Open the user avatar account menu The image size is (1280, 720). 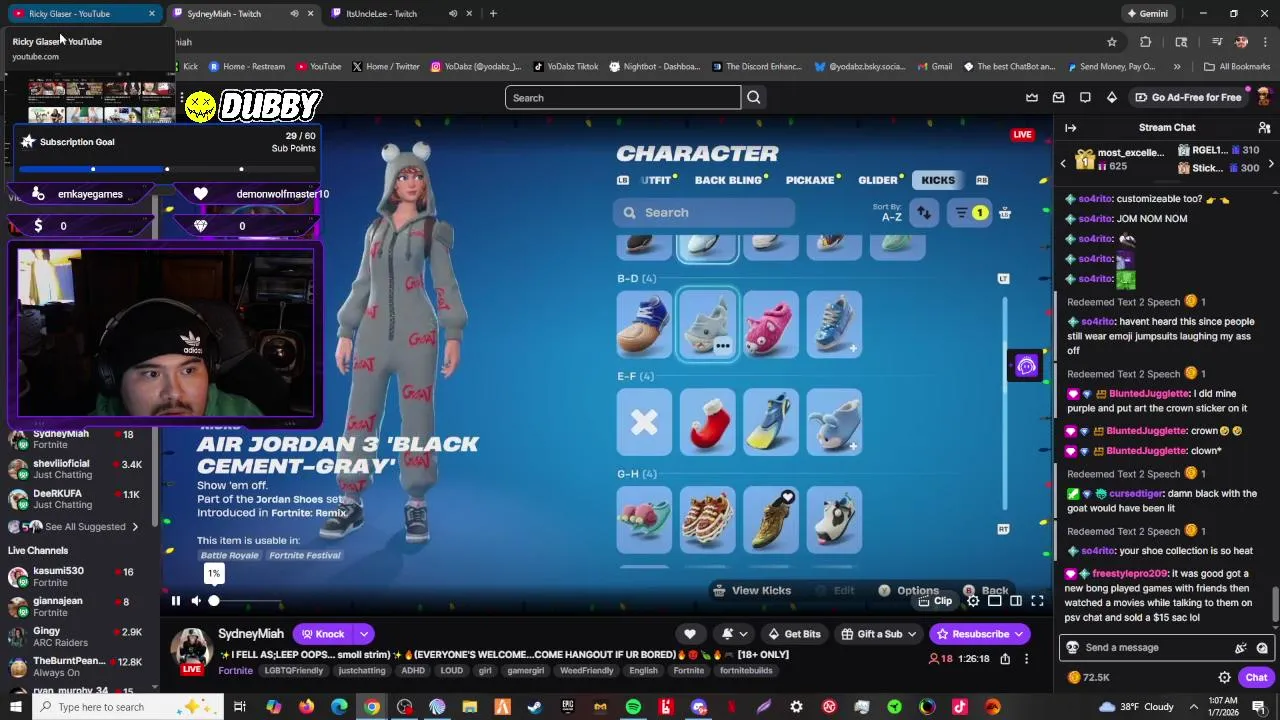pyautogui.click(x=1263, y=97)
